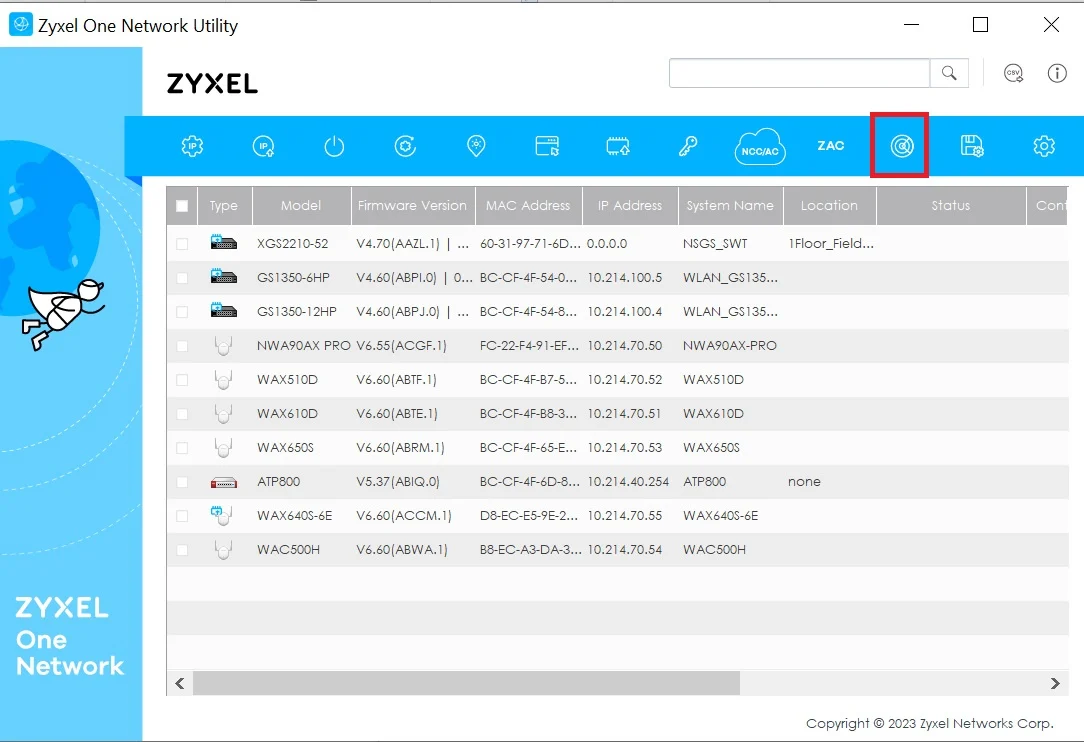Click the WAX650S system name cell

tap(711, 447)
